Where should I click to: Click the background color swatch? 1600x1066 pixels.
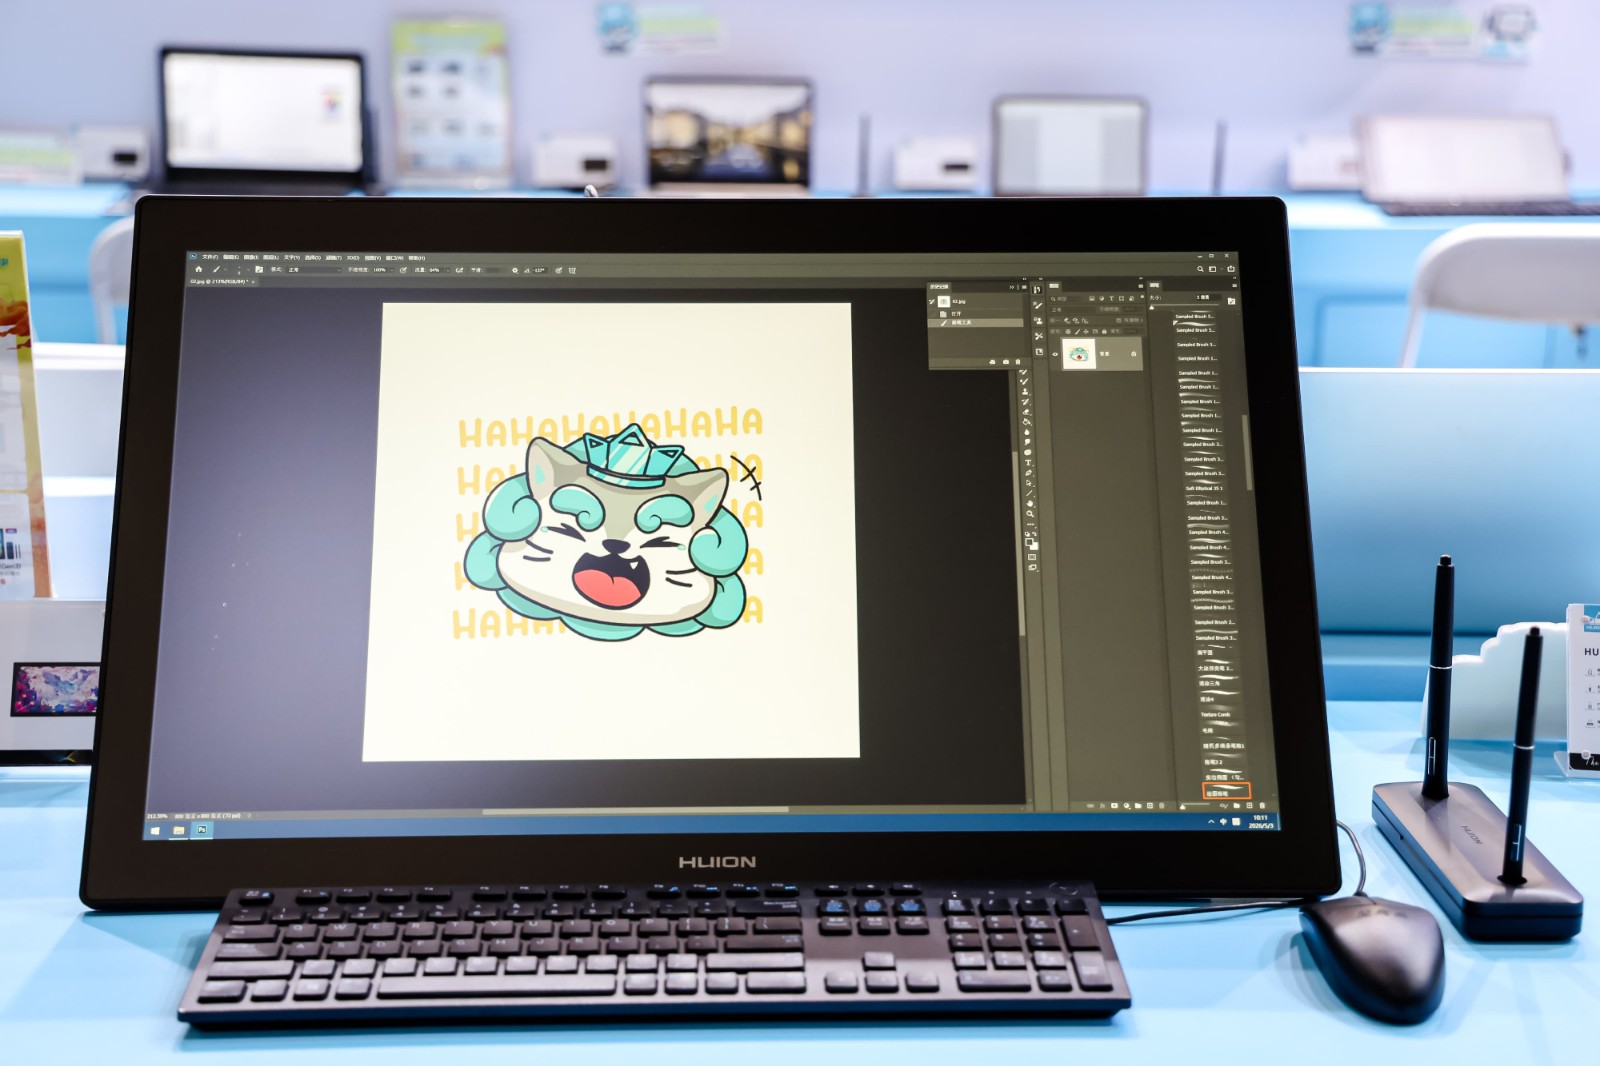tap(1035, 546)
